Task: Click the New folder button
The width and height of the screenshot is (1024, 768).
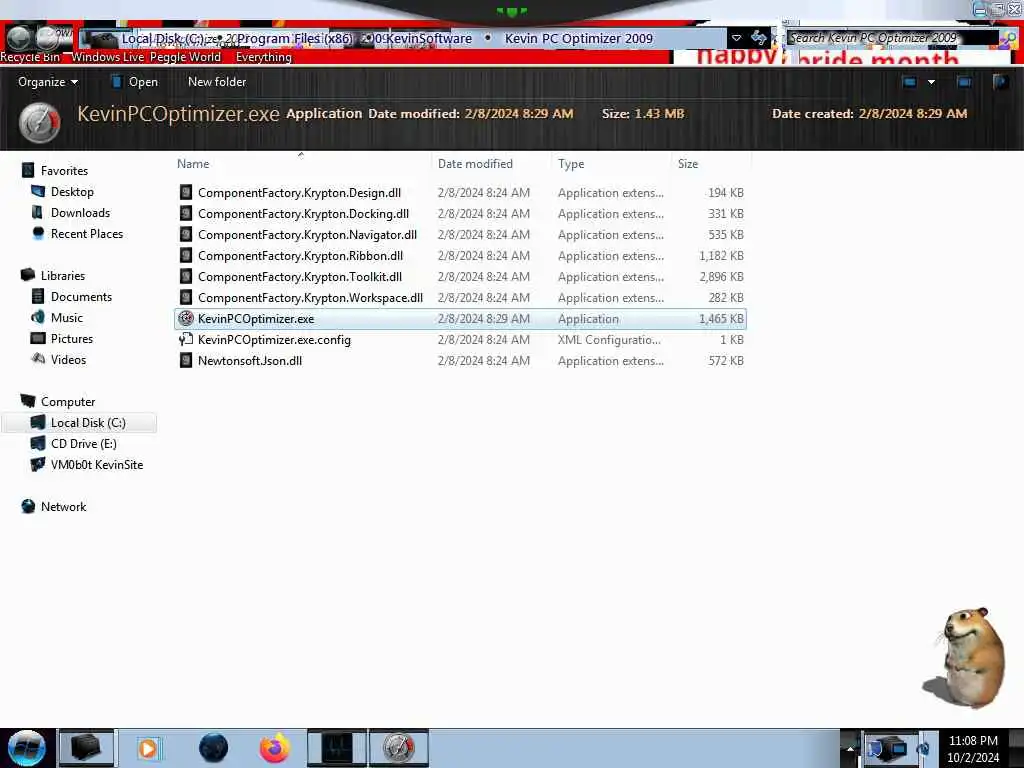Action: tap(217, 82)
